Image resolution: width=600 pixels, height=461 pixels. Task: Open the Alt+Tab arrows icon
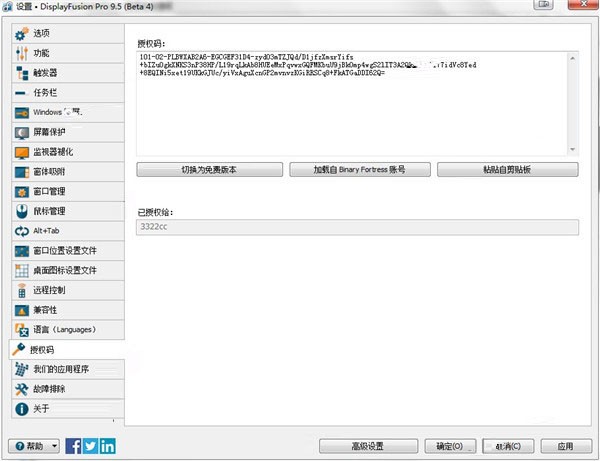tap(21, 231)
